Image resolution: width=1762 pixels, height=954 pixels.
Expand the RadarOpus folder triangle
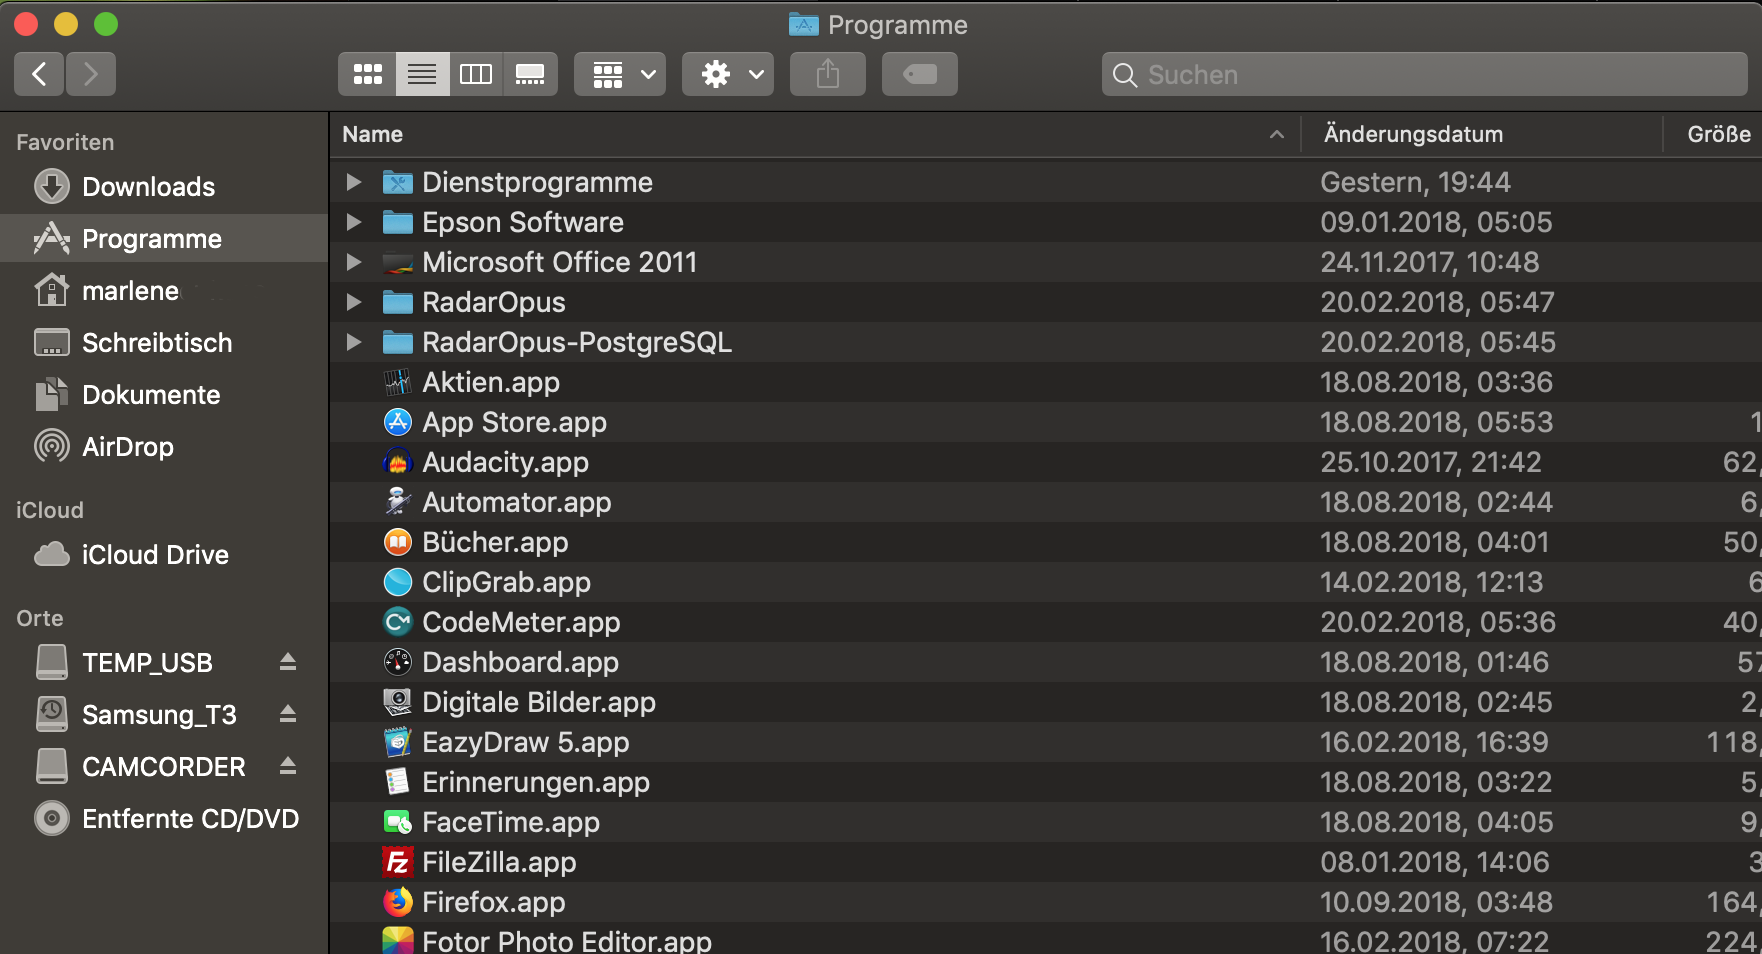tap(353, 302)
